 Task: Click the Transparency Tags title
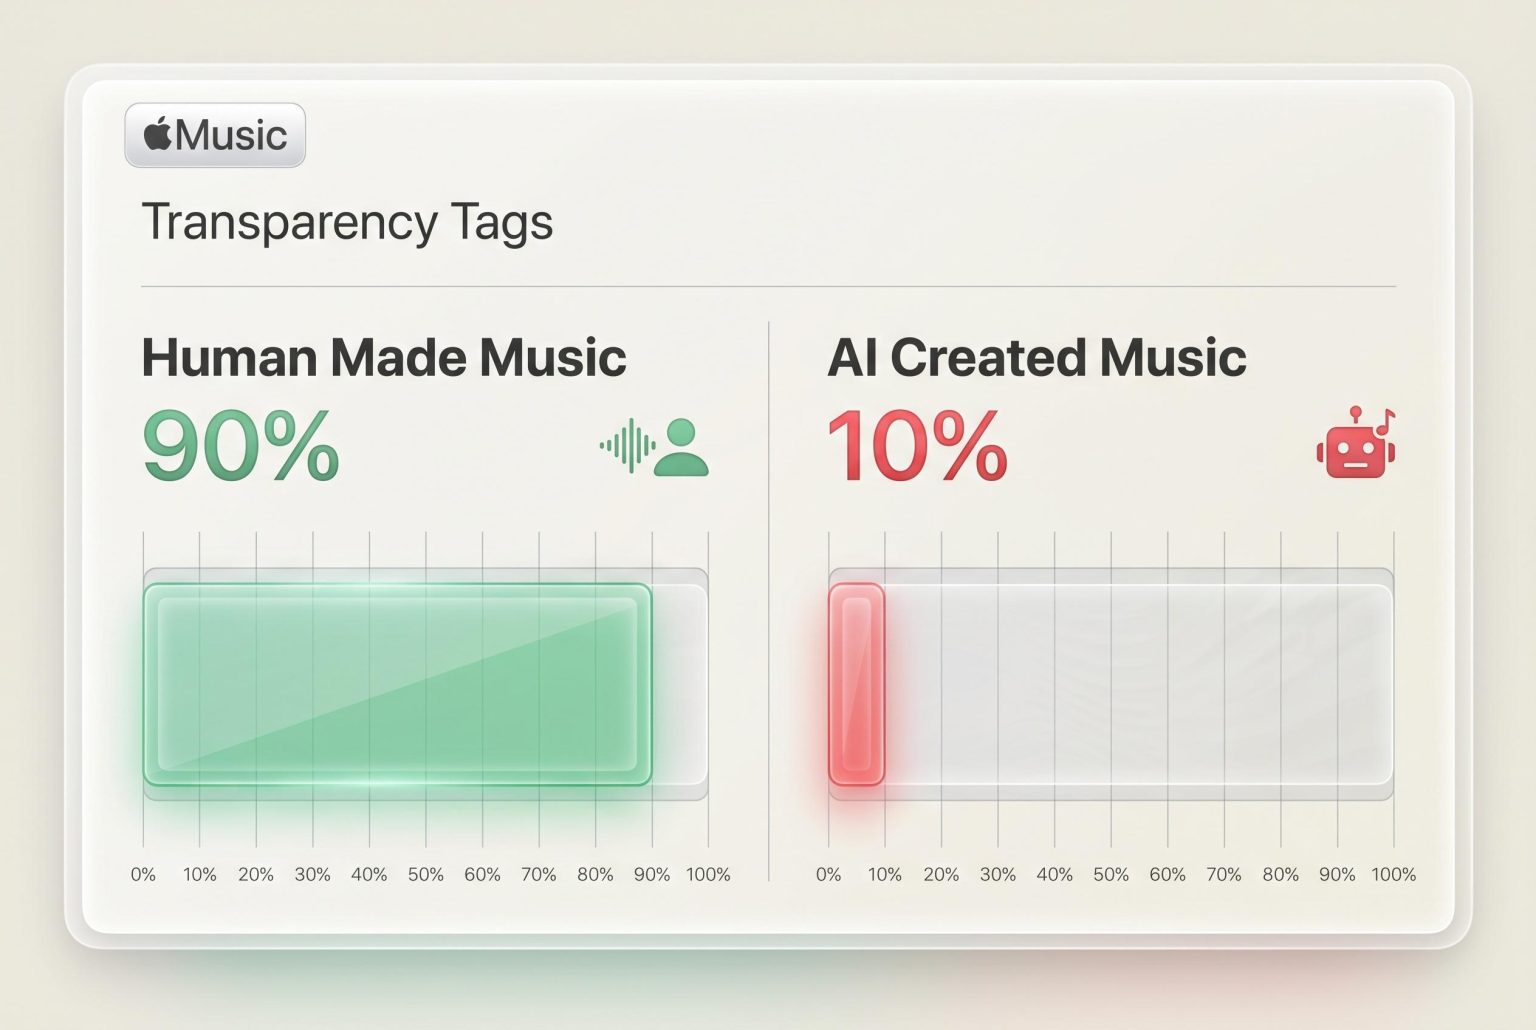[347, 222]
